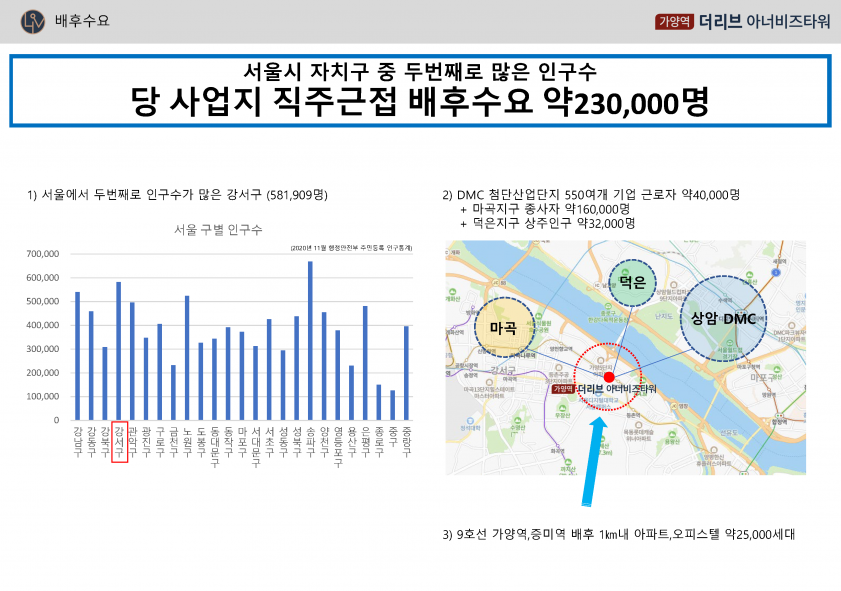Click the 은평구 x-axis label

pyautogui.click(x=365, y=441)
